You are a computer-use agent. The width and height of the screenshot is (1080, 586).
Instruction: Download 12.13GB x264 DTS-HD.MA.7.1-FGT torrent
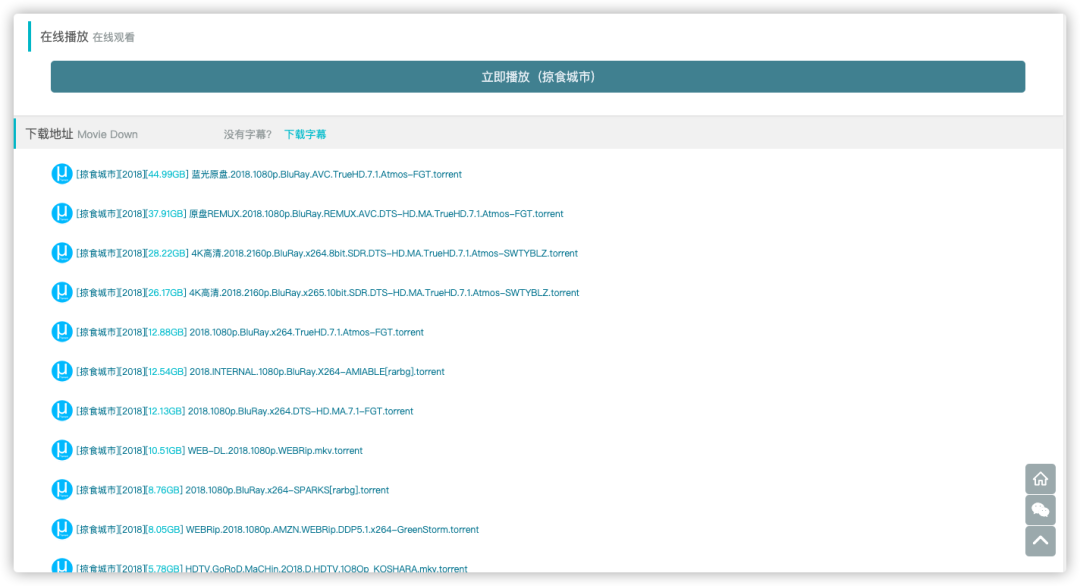245,411
